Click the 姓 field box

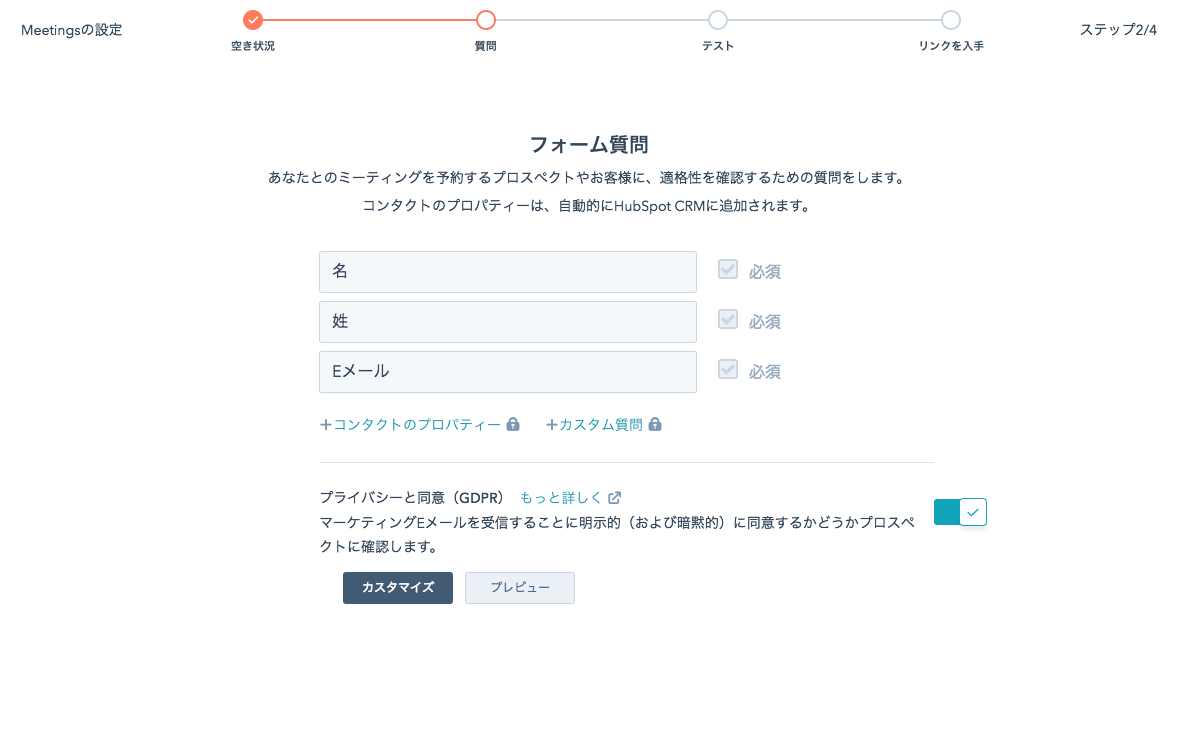pos(508,322)
